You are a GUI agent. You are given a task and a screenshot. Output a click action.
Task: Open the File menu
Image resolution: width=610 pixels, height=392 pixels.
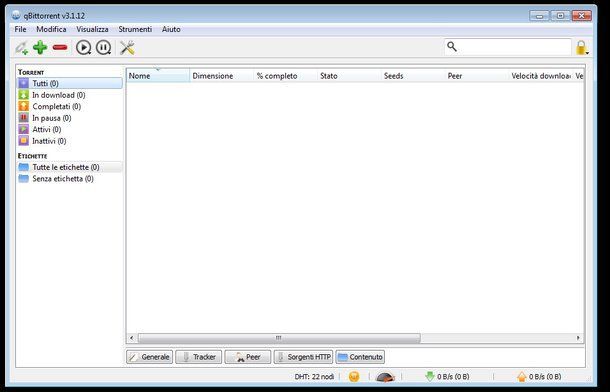20,29
